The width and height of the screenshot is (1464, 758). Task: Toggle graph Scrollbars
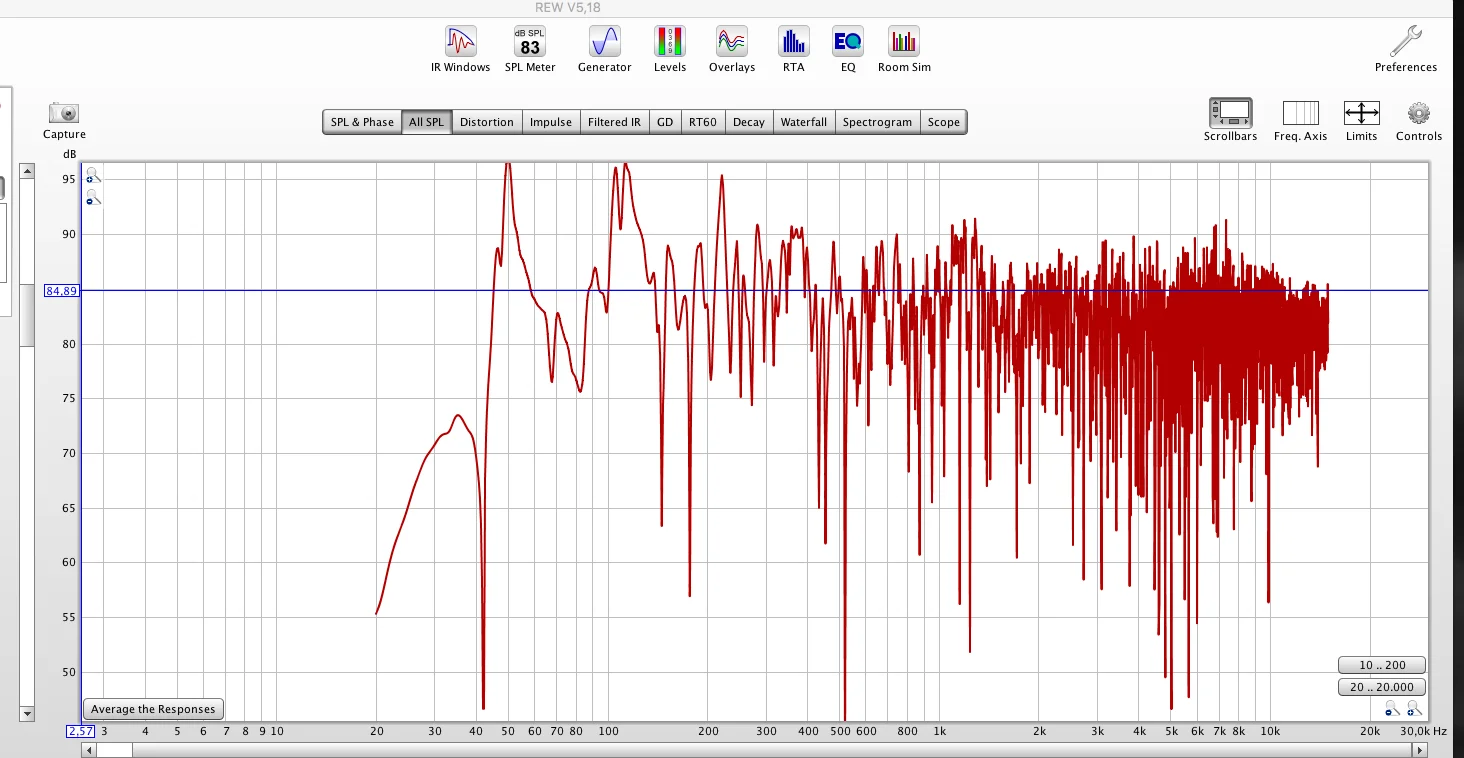(1230, 120)
